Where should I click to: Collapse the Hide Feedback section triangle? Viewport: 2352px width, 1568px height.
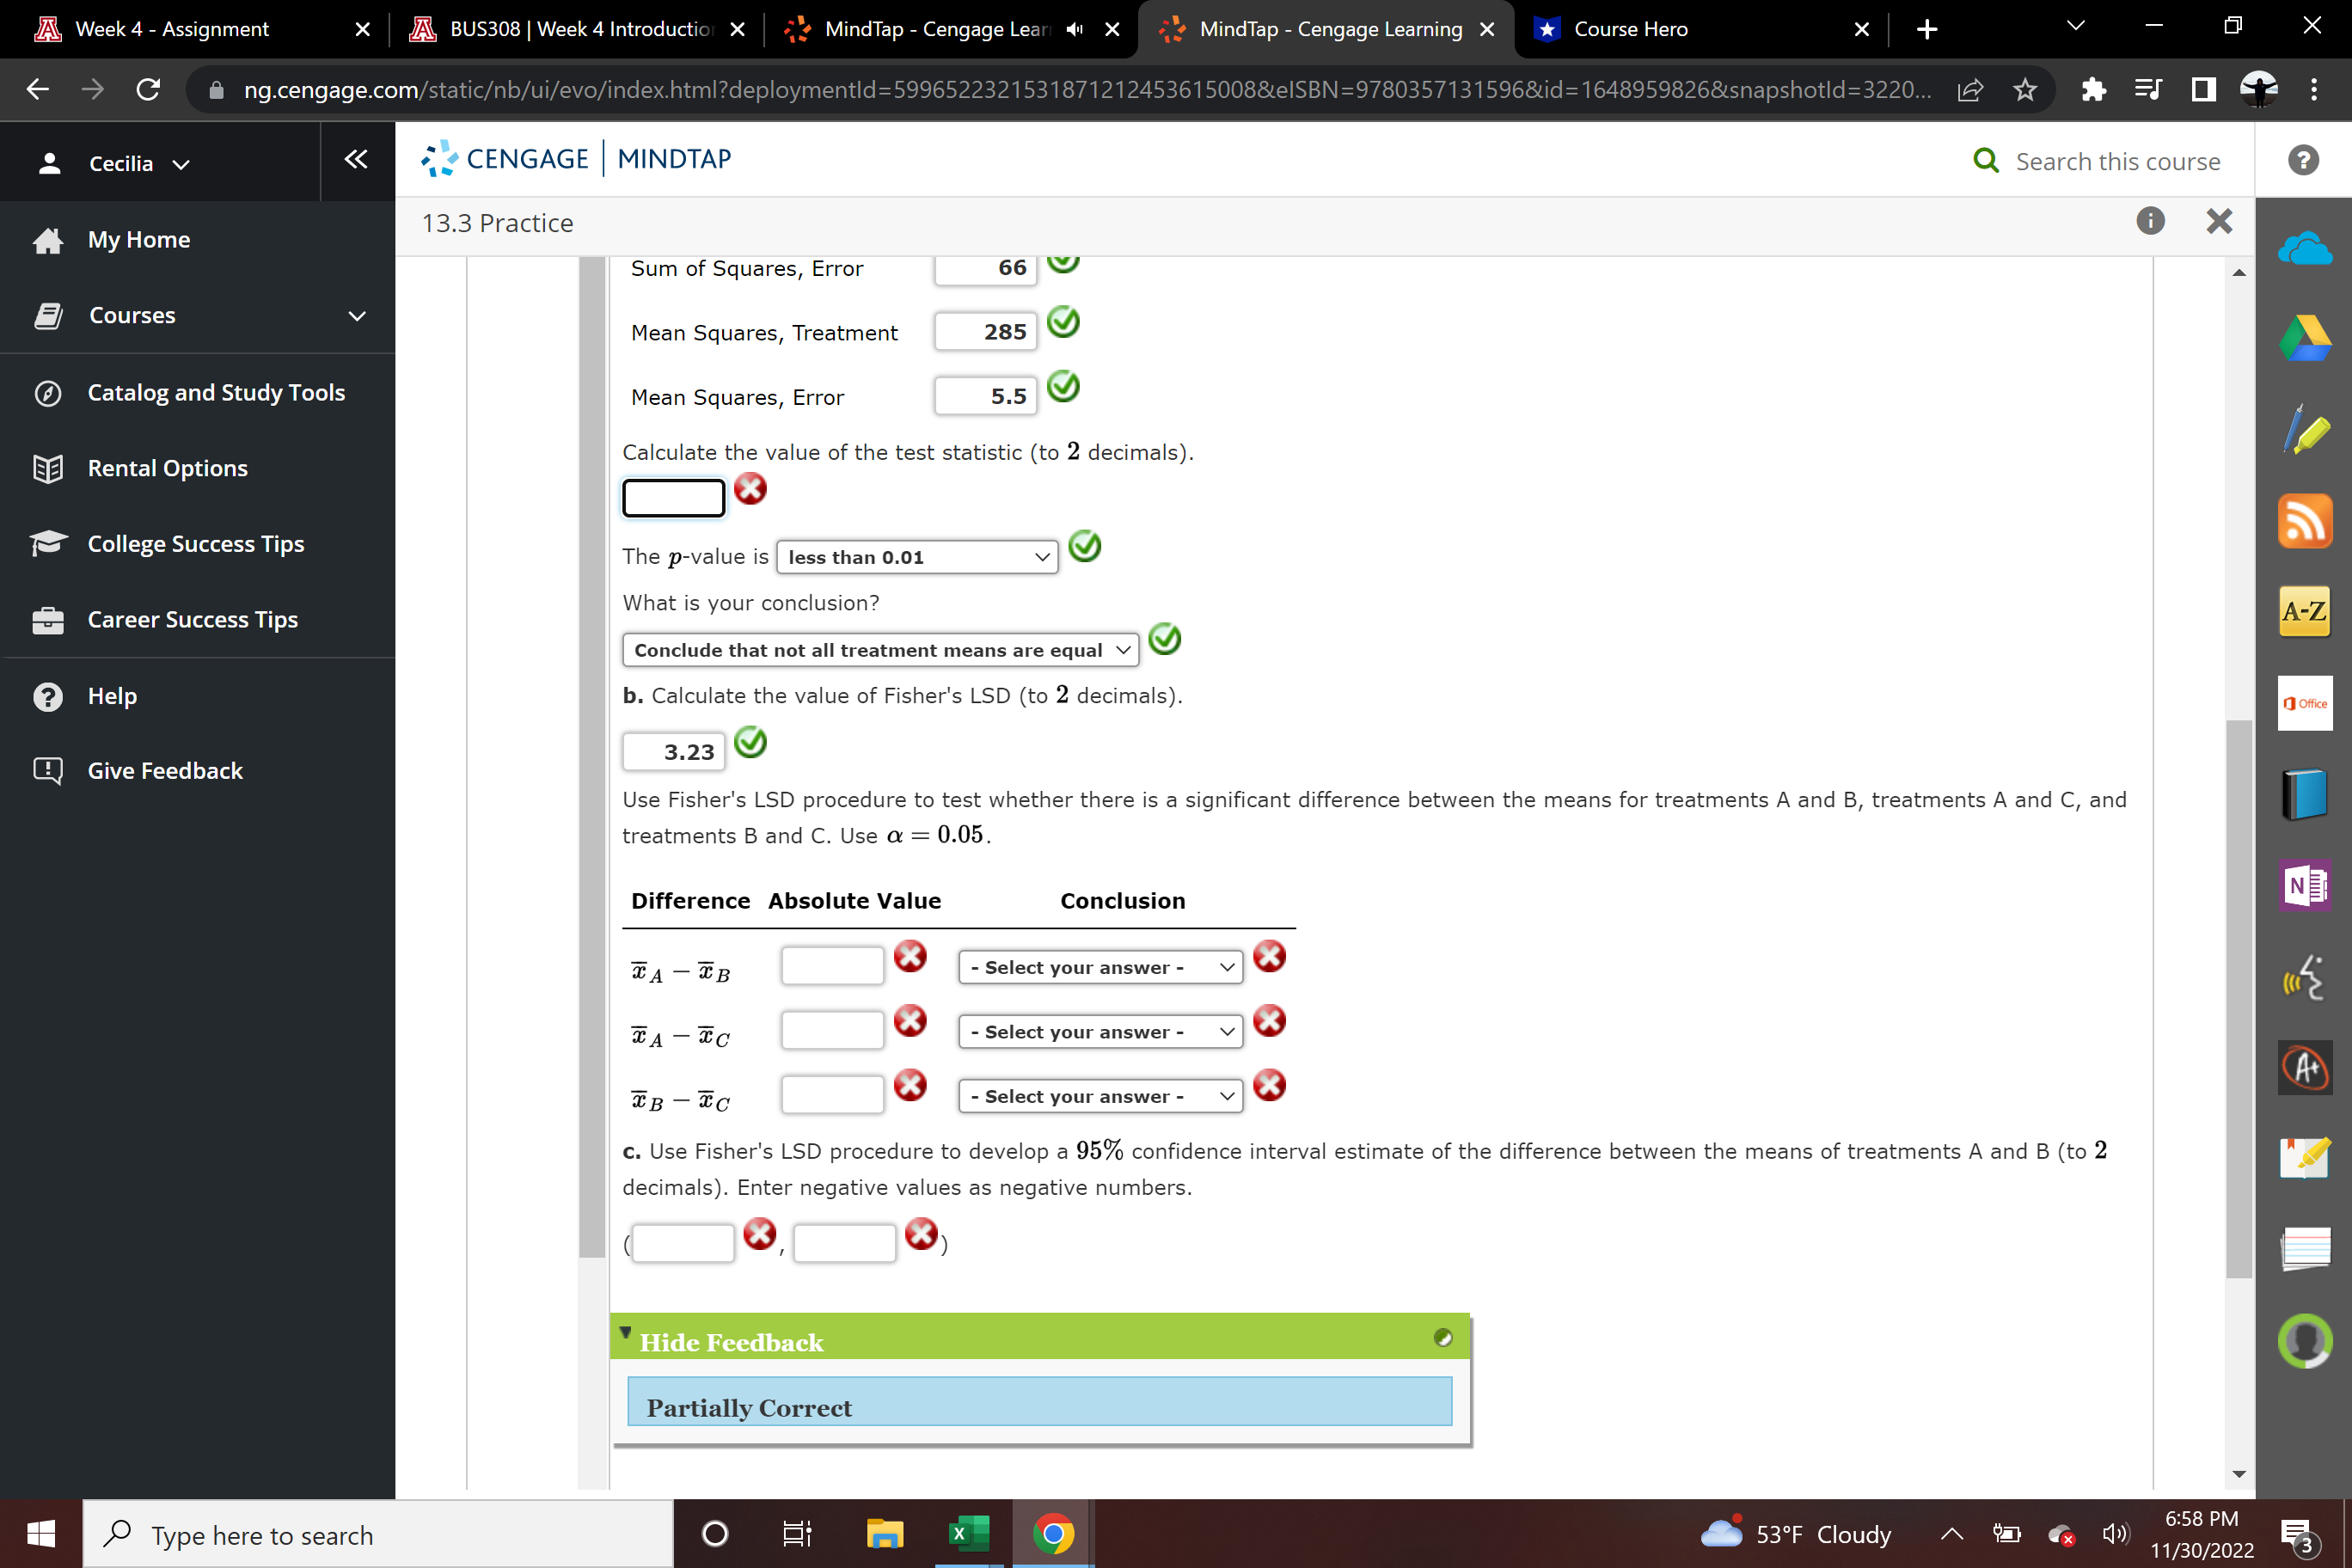click(x=627, y=1333)
